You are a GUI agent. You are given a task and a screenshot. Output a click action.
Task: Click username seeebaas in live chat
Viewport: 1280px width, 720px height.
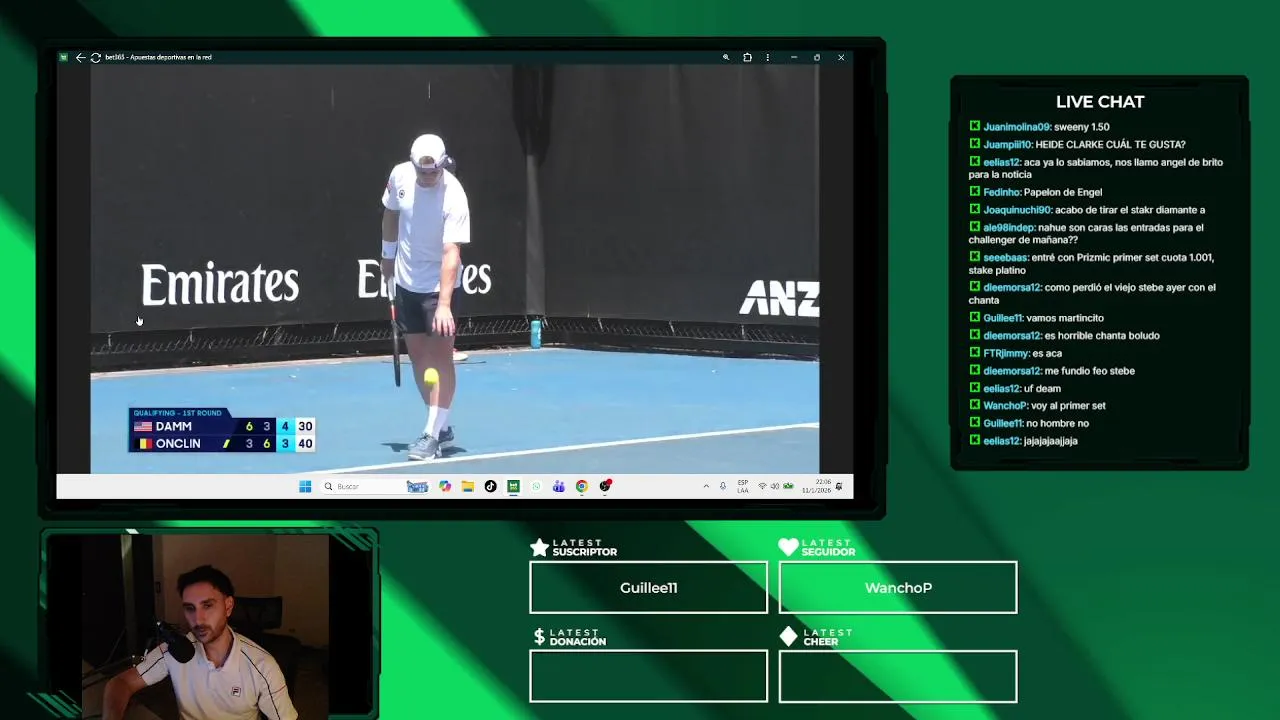click(x=1005, y=258)
